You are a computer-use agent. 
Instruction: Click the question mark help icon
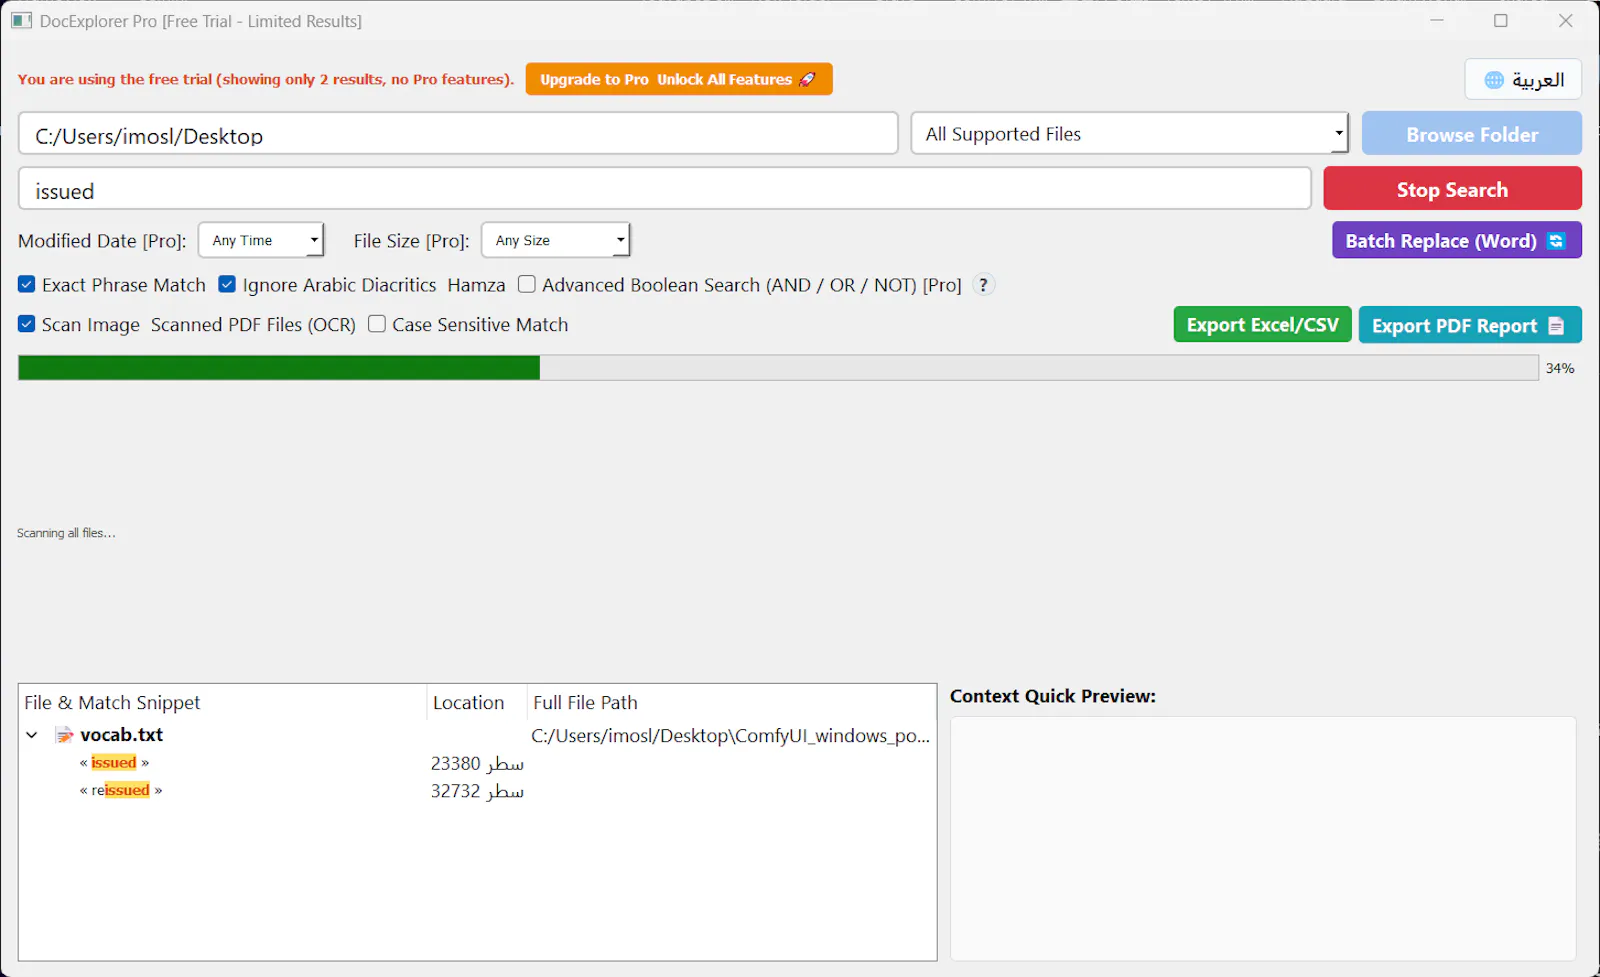[x=984, y=285]
